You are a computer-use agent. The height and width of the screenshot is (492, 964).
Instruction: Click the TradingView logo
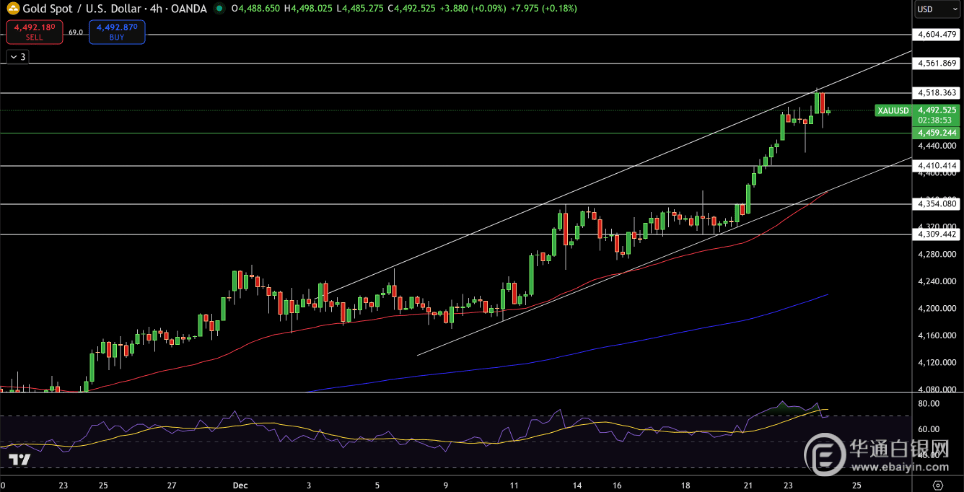point(19,460)
